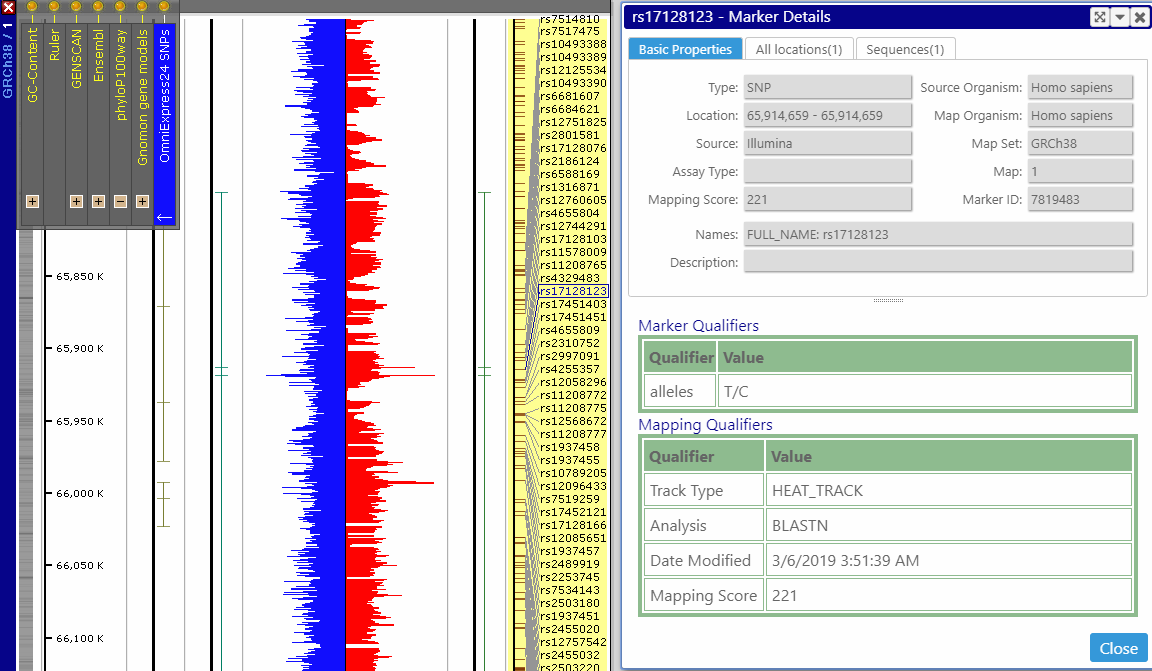Open the Sequences(1) tab
The image size is (1152, 671).
pos(905,49)
